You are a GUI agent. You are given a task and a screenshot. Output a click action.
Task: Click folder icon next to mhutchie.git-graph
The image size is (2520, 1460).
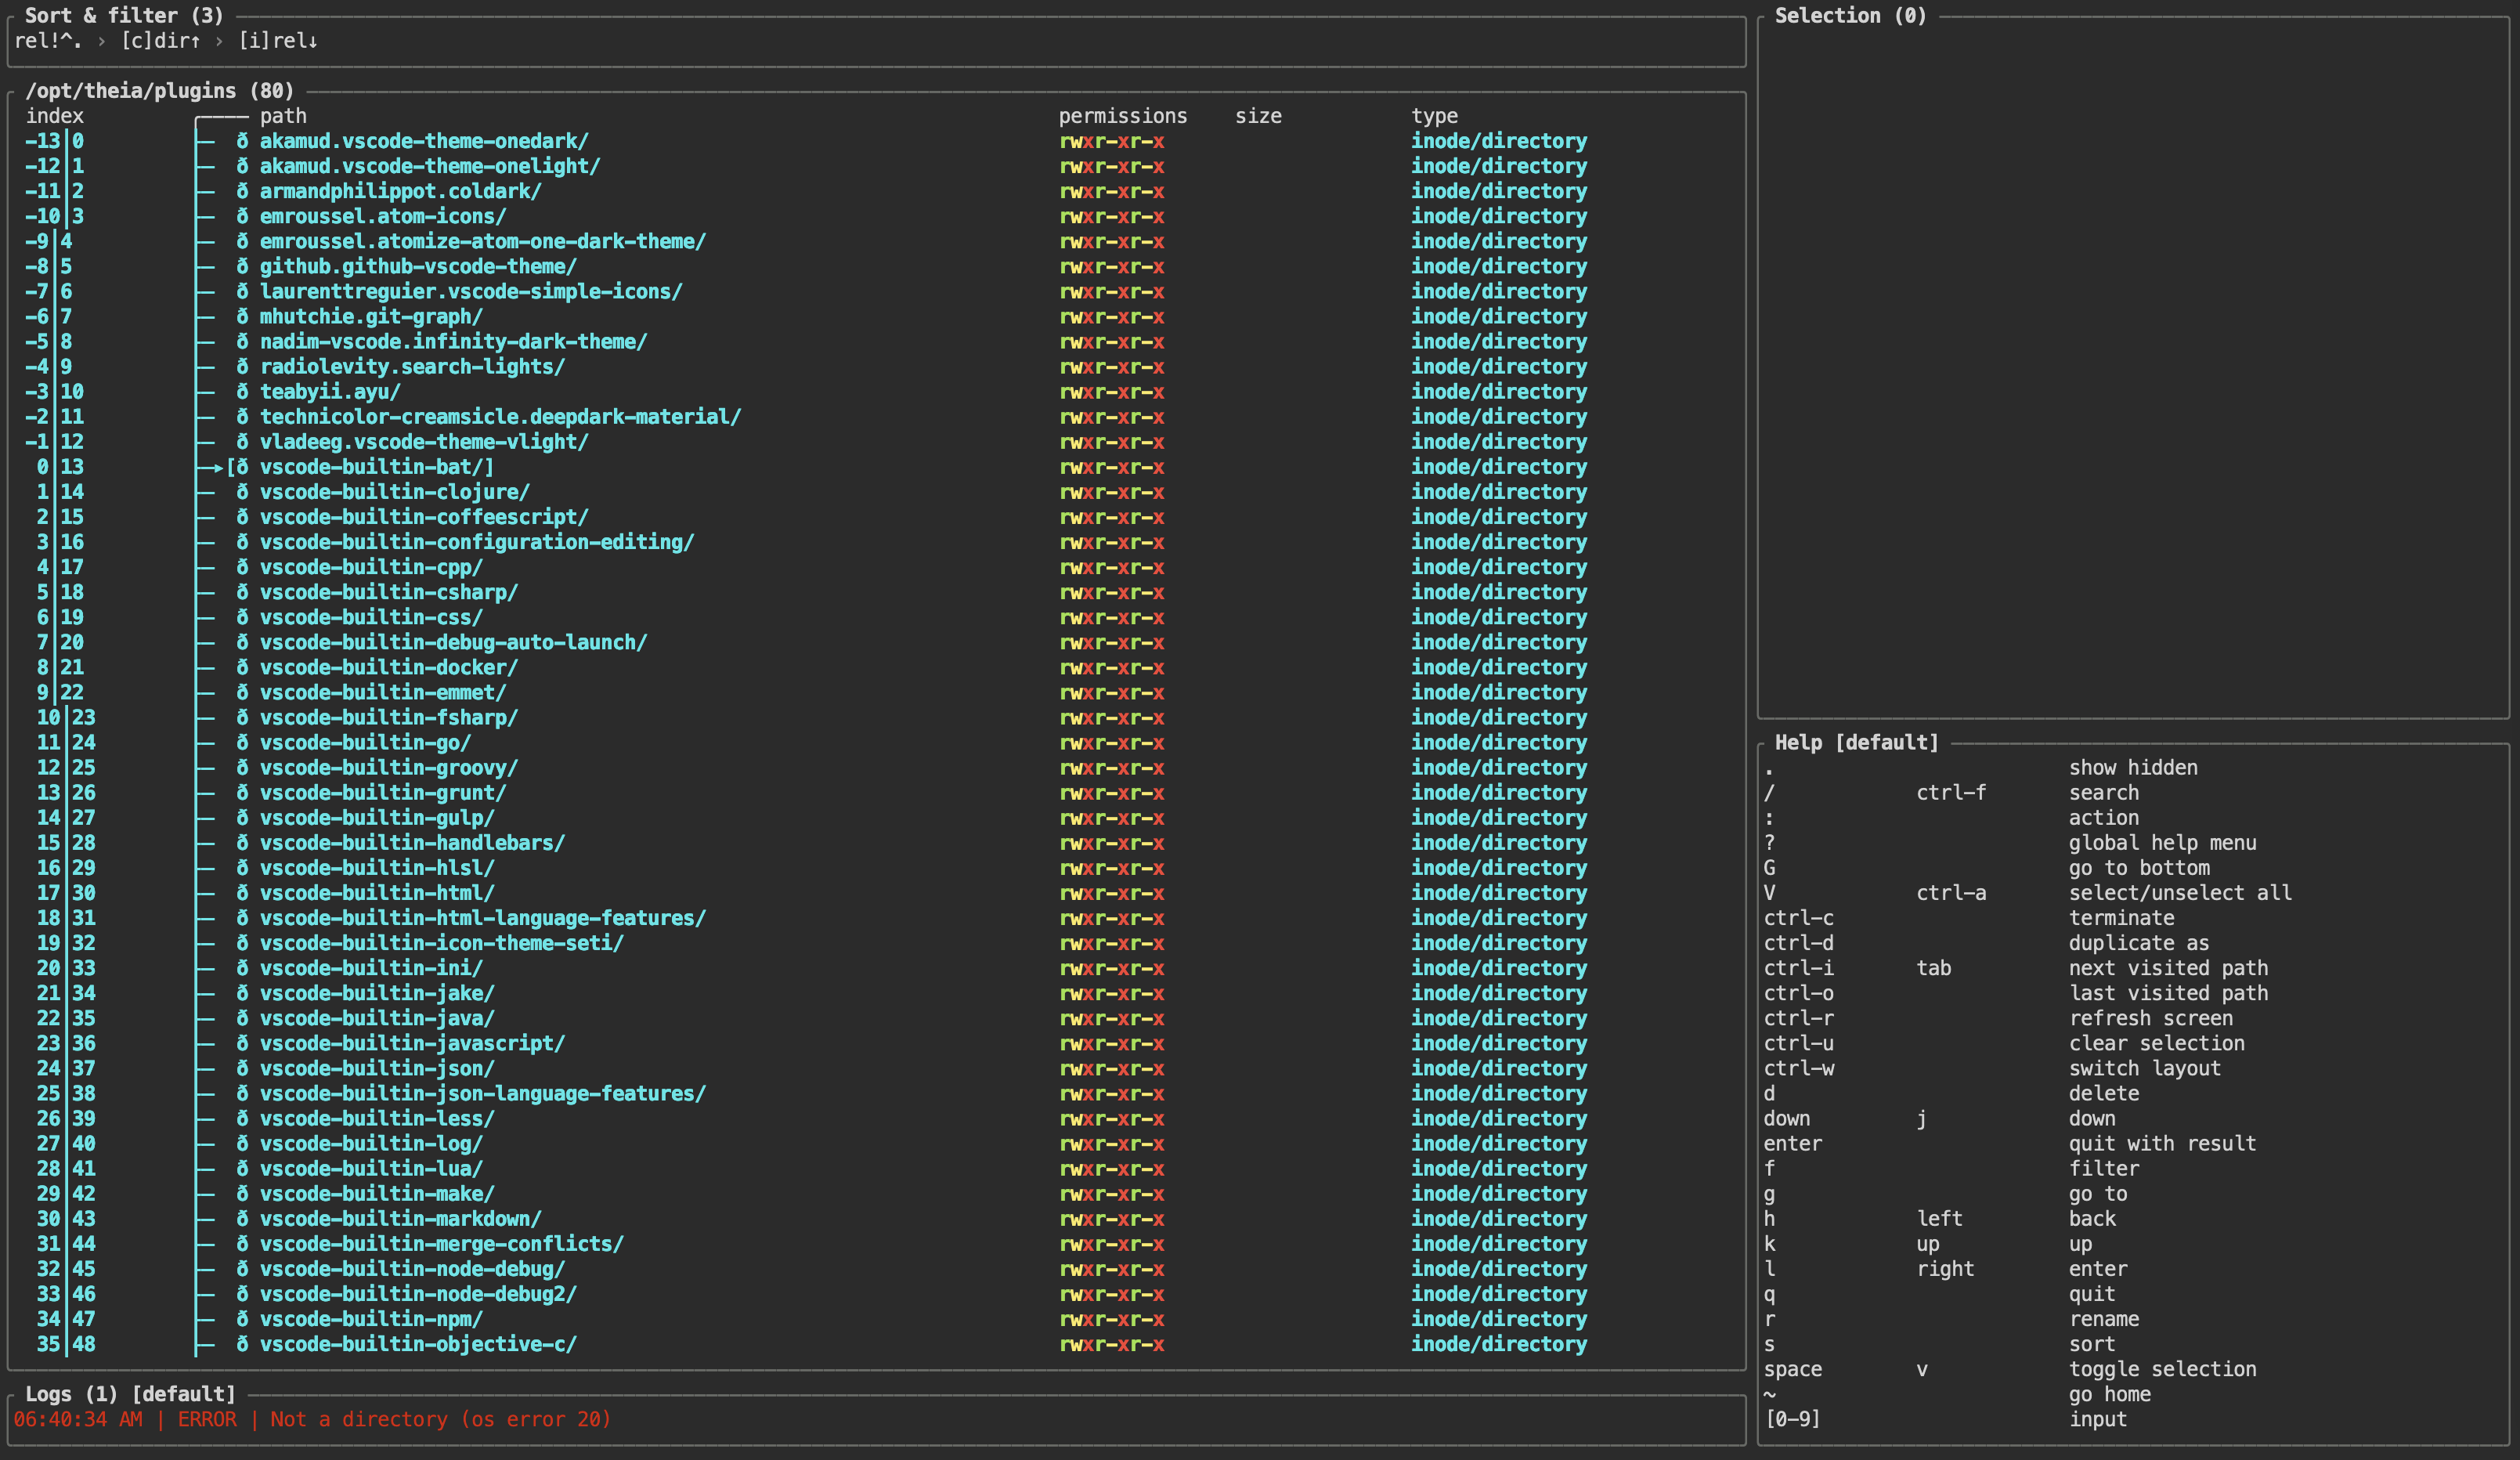coord(242,317)
